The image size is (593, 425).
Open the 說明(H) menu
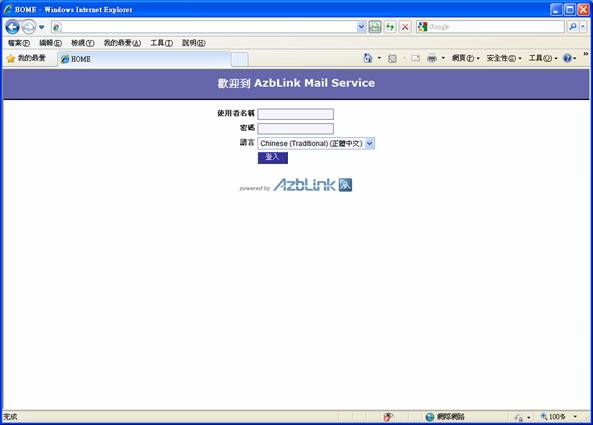point(194,43)
